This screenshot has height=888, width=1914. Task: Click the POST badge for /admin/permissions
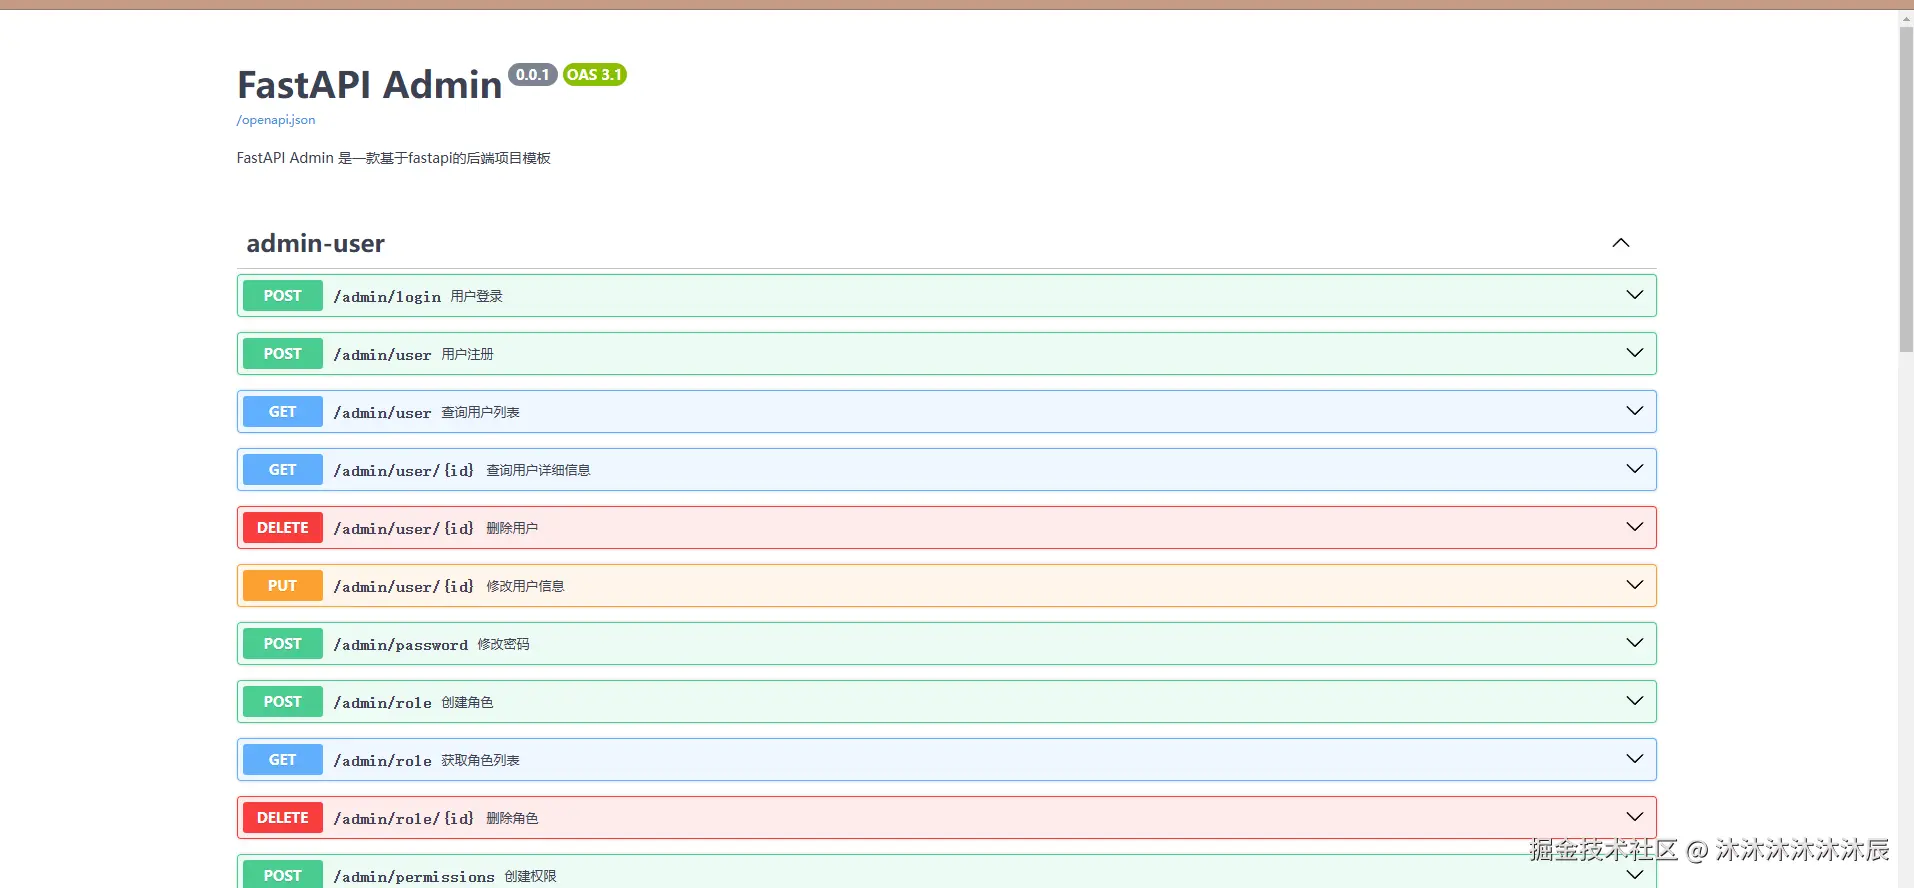(283, 874)
